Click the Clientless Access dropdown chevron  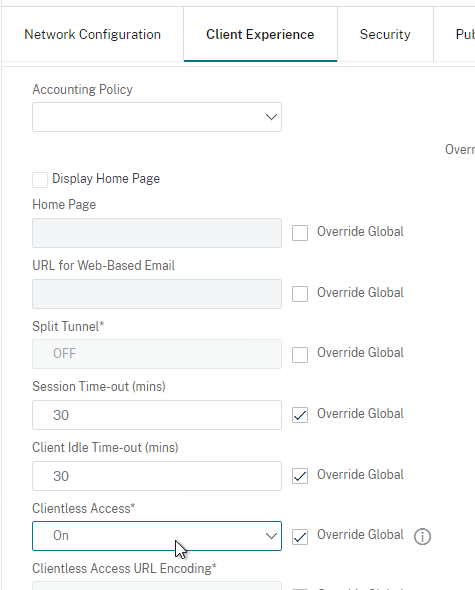pyautogui.click(x=271, y=536)
